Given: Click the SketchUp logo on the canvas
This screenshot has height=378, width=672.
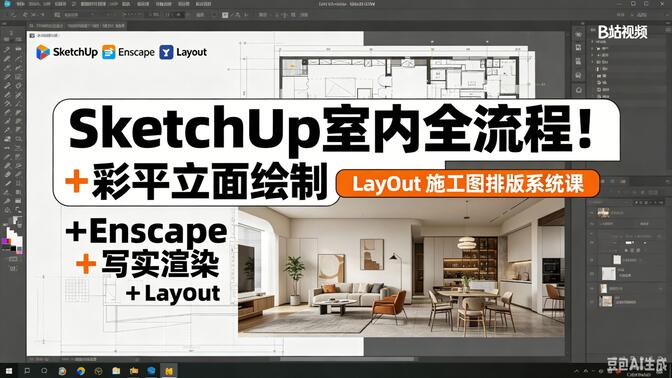Looking at the screenshot, I should coord(42,52).
